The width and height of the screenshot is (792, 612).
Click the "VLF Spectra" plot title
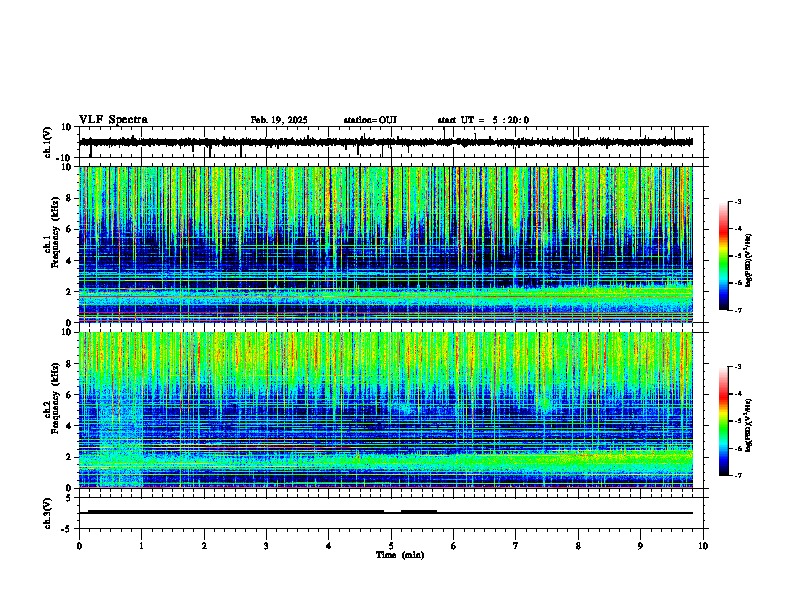point(113,120)
